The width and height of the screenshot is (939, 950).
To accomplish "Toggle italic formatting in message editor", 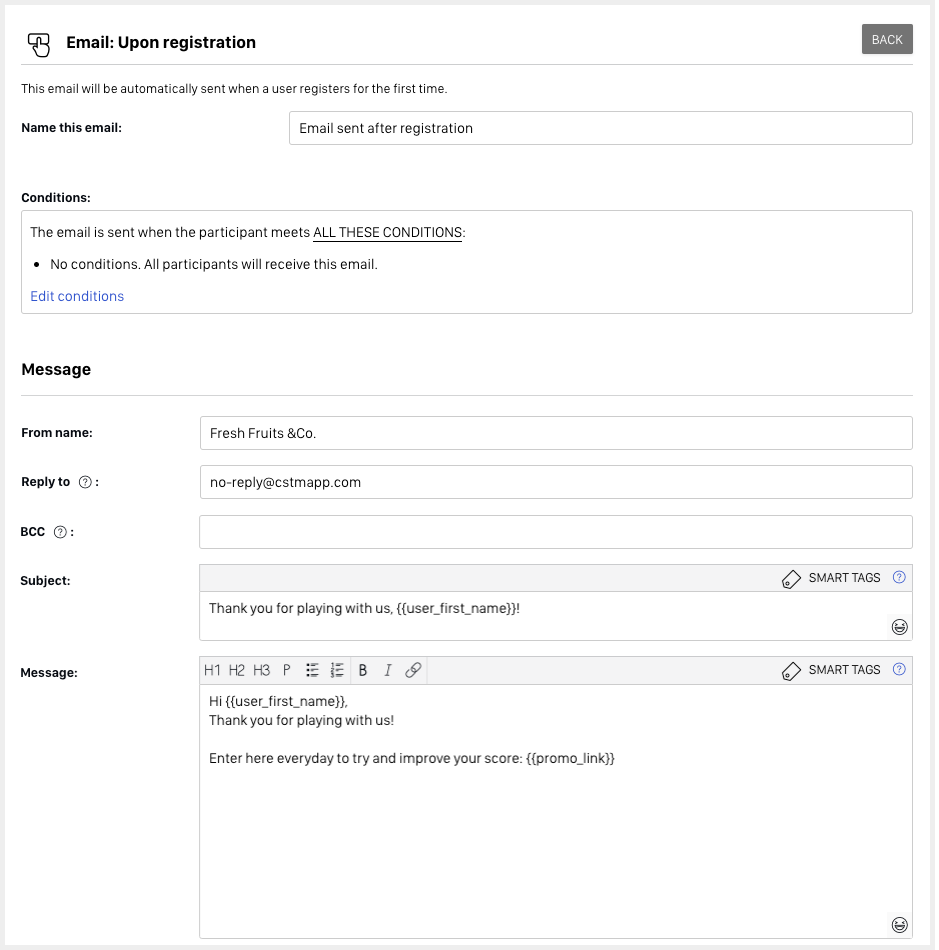I will tap(388, 670).
